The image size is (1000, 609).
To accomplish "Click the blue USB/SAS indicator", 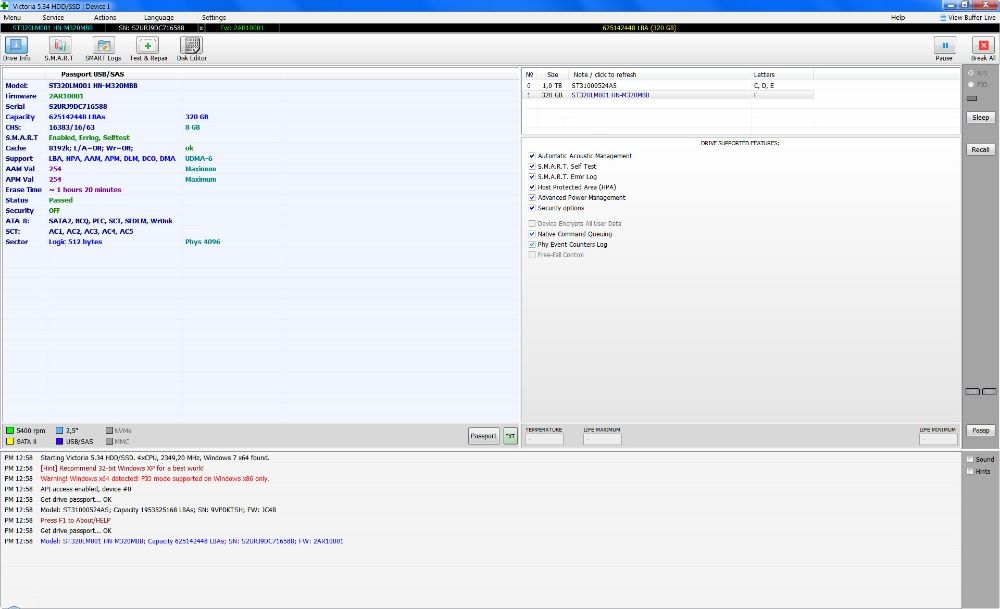I will point(59,441).
